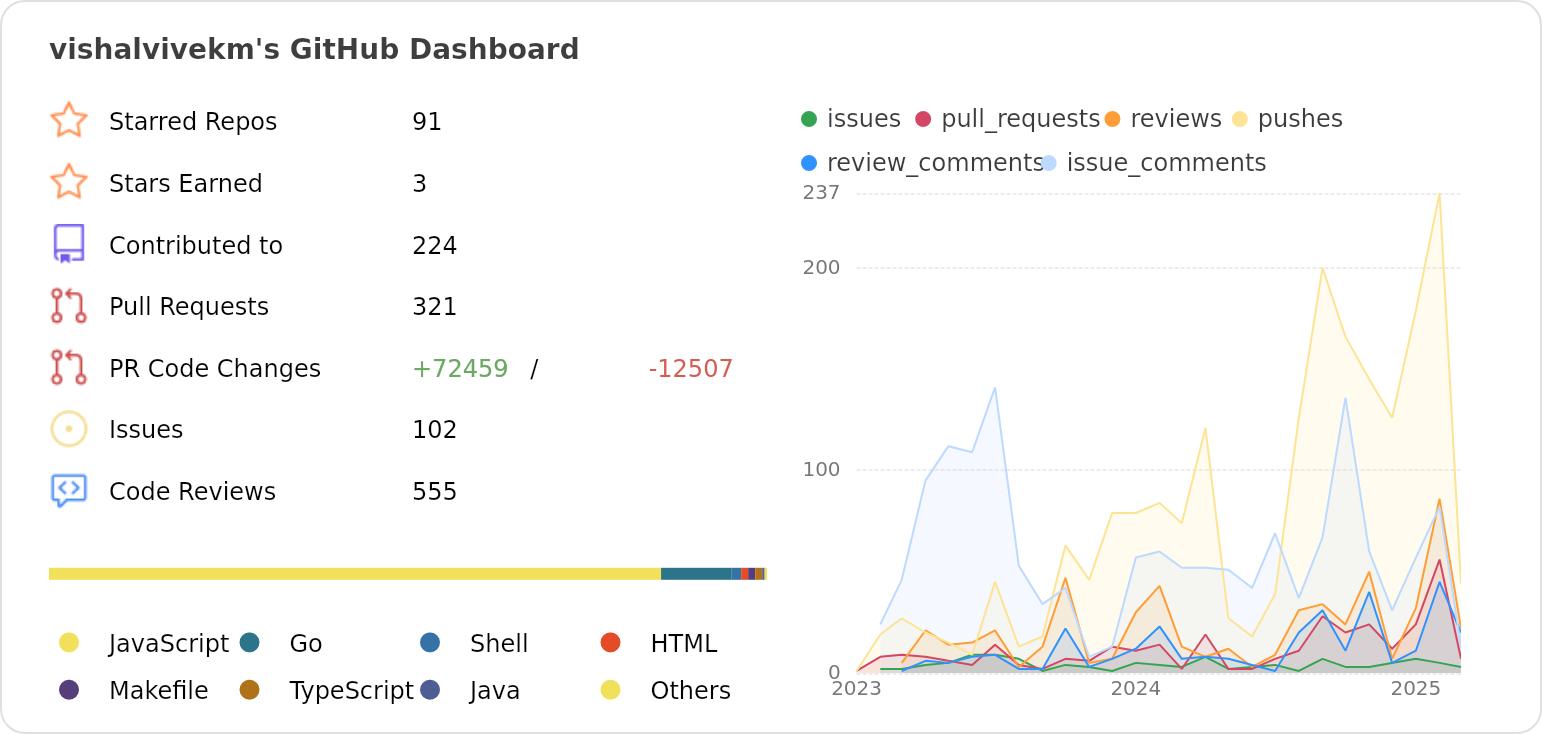Viewport: 1542px width, 734px height.
Task: Click the dashboard title vishalvivekm's GitHub Dashboard
Action: [314, 50]
